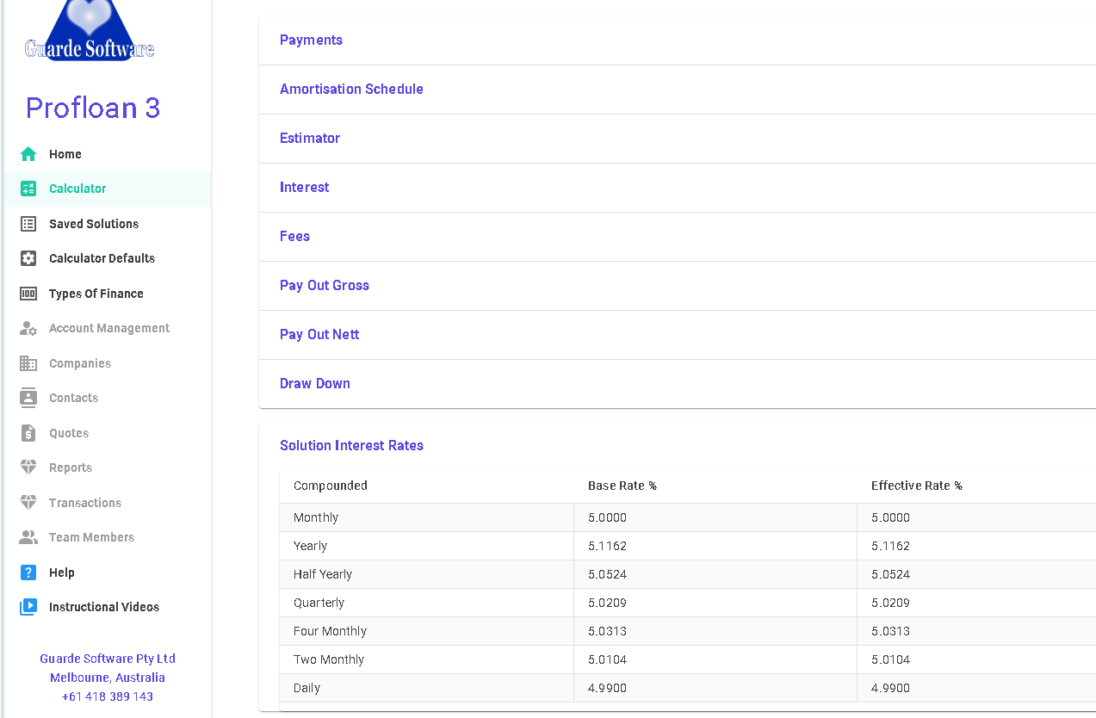Expand the Fees panel
1096x718 pixels.
click(677, 236)
